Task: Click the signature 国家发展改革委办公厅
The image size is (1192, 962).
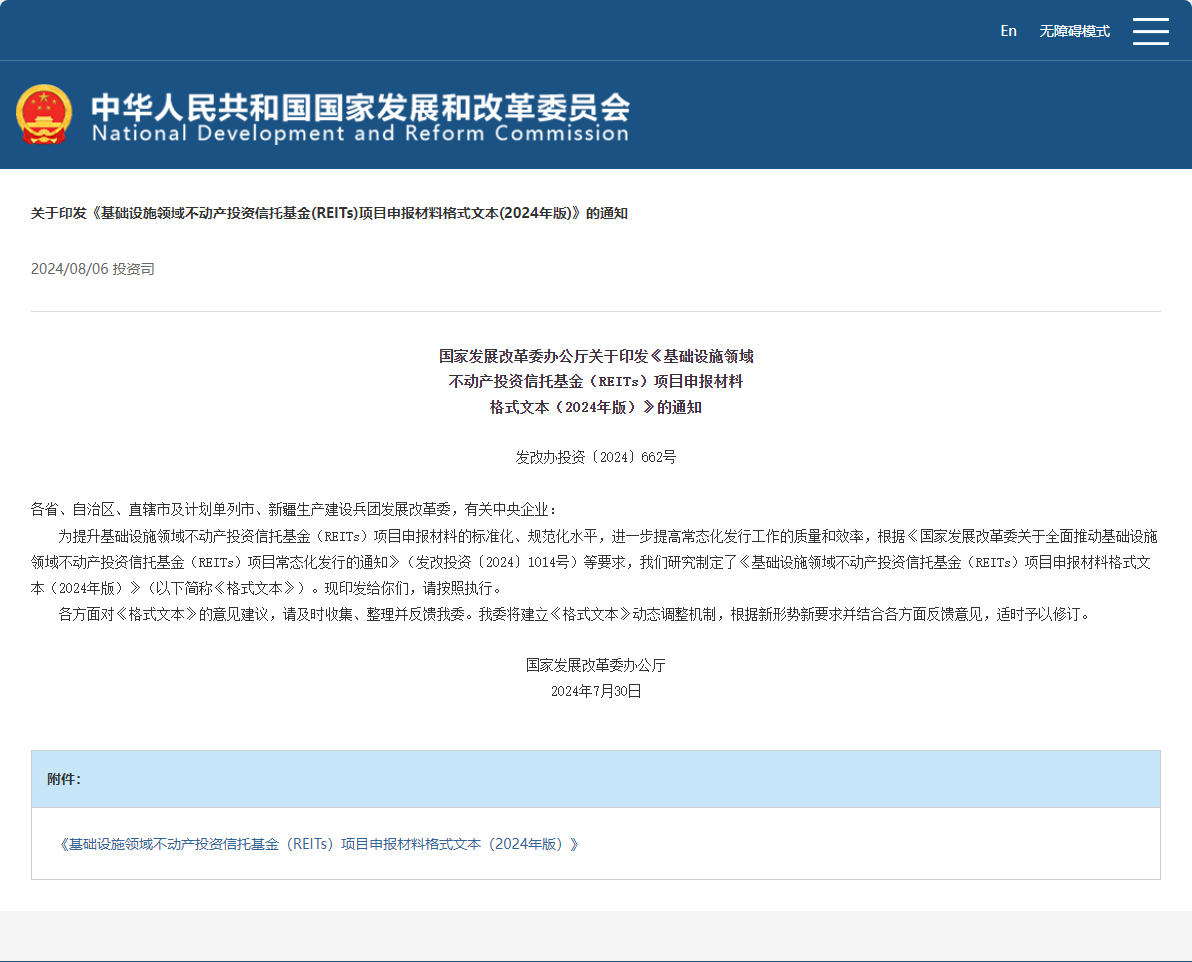Action: [596, 665]
